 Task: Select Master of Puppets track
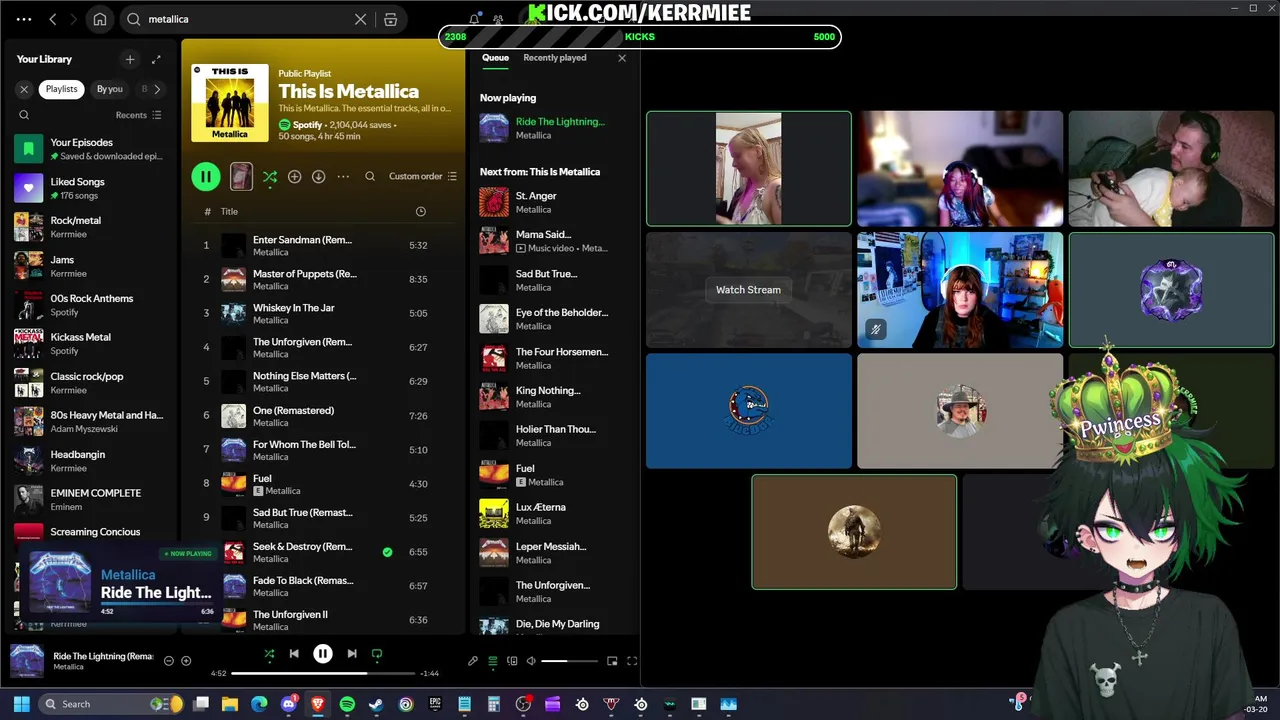pos(322,280)
